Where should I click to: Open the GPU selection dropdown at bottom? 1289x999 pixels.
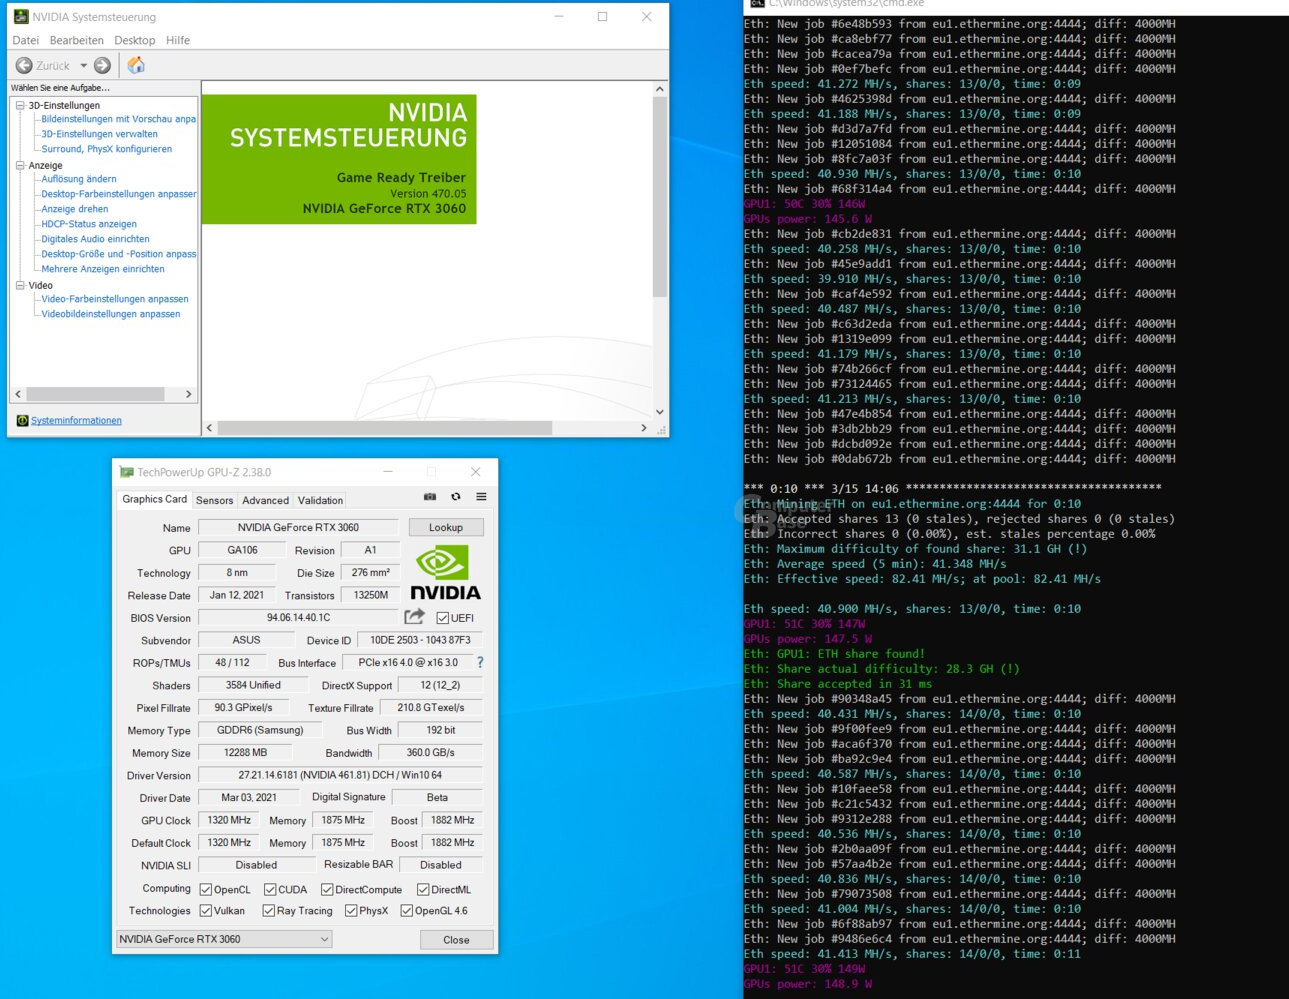tap(224, 939)
